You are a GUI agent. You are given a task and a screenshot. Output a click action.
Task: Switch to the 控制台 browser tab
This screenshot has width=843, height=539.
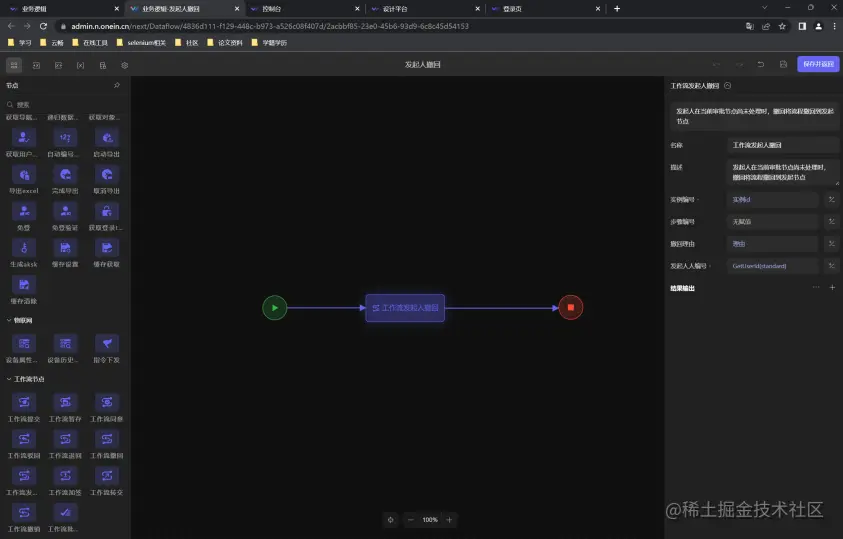click(305, 9)
